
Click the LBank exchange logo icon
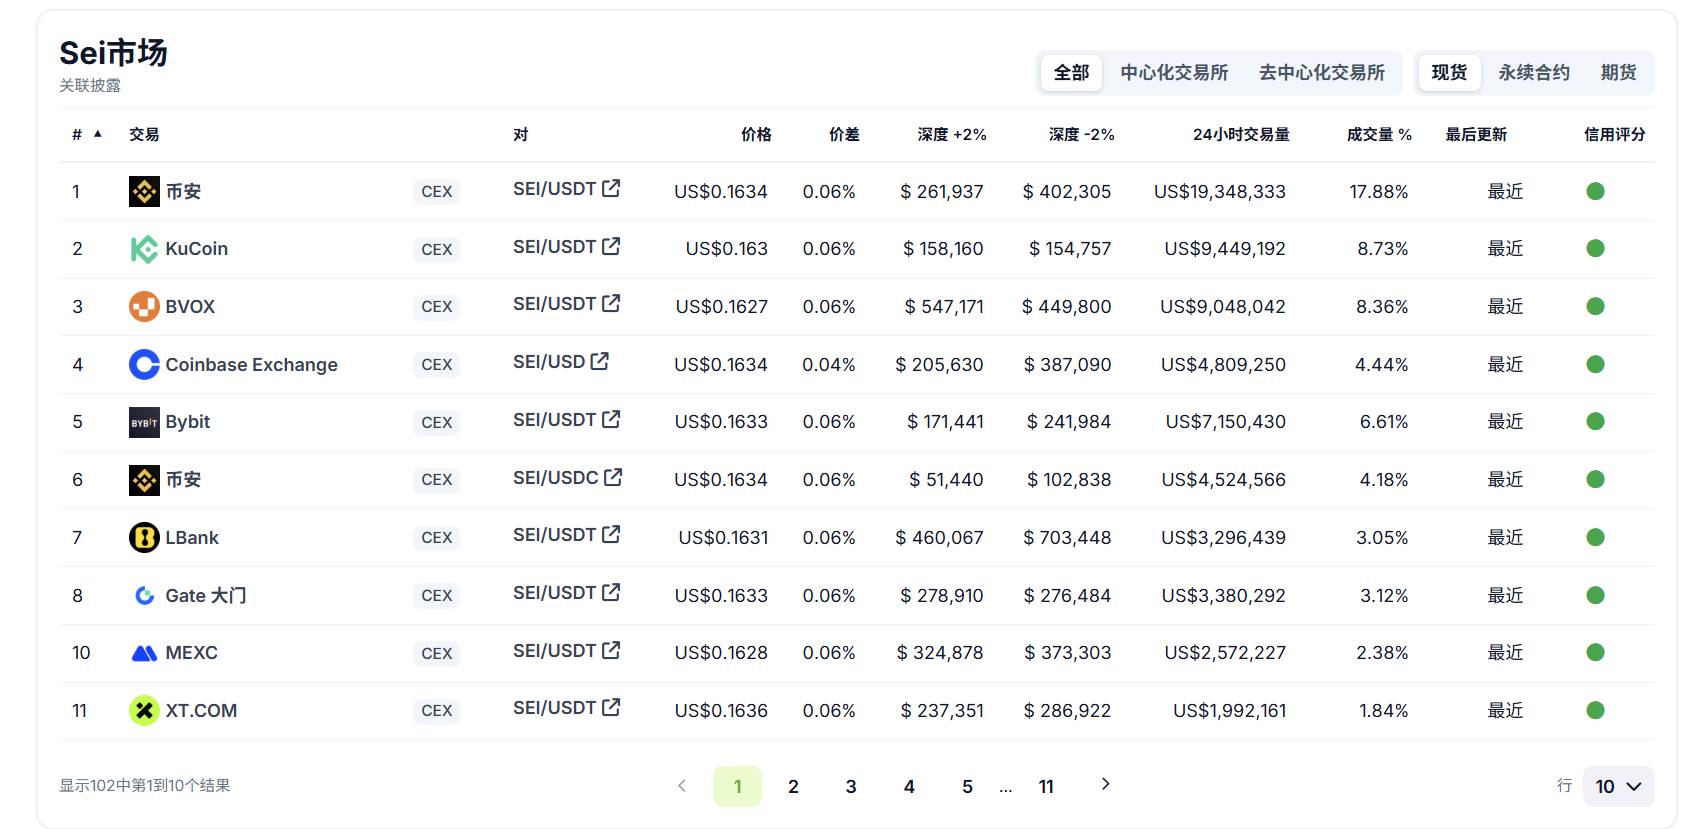pos(144,538)
